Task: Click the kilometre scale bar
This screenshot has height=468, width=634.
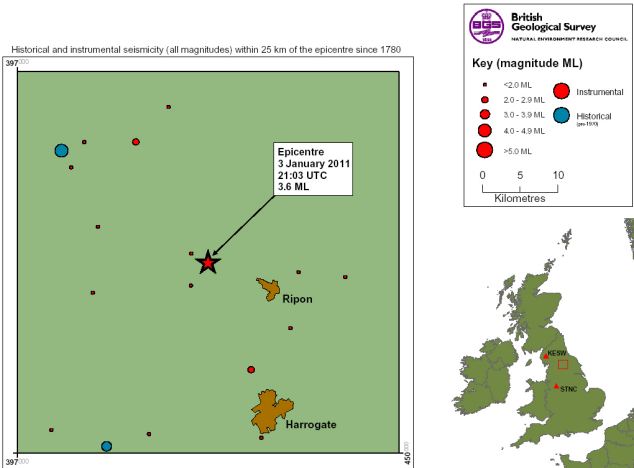Action: tap(520, 188)
